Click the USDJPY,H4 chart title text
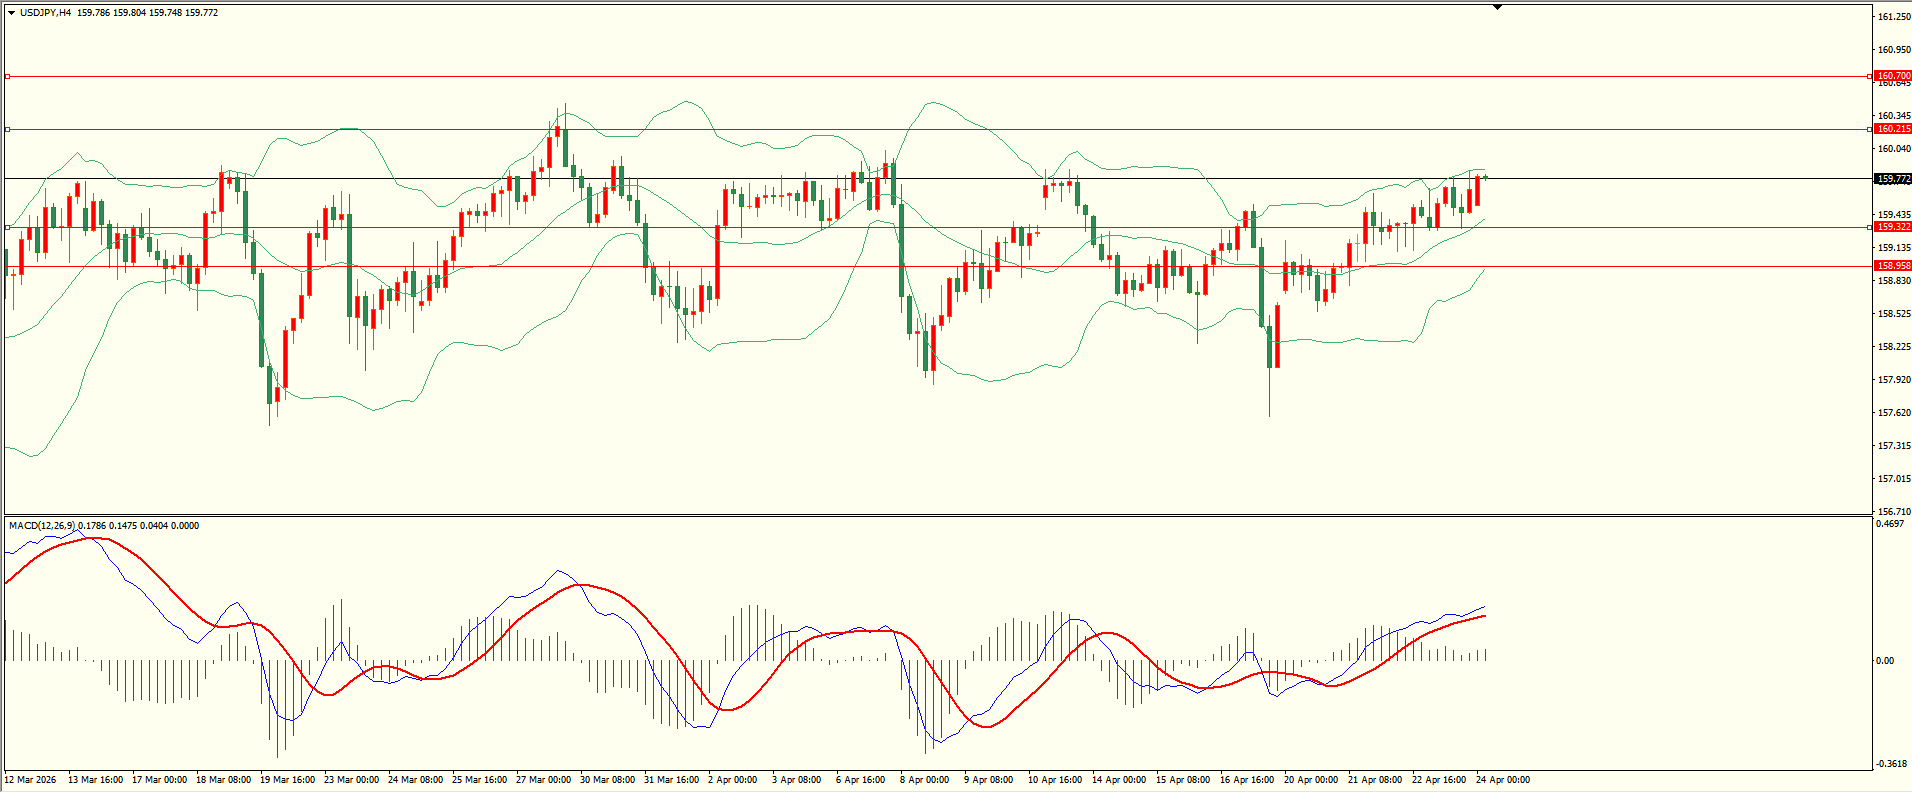 (x=45, y=13)
